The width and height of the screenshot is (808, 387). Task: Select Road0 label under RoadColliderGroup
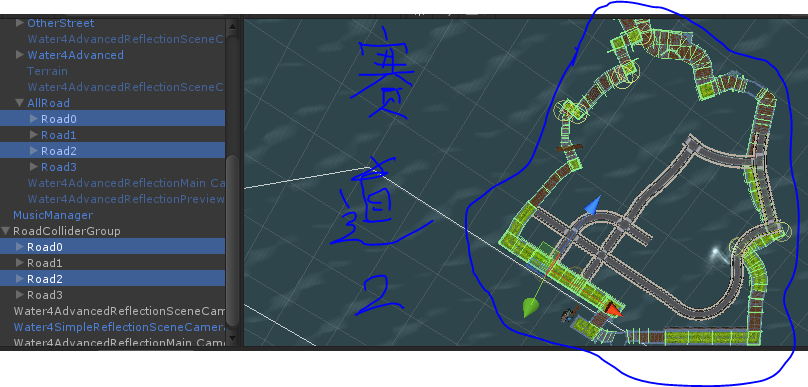45,247
